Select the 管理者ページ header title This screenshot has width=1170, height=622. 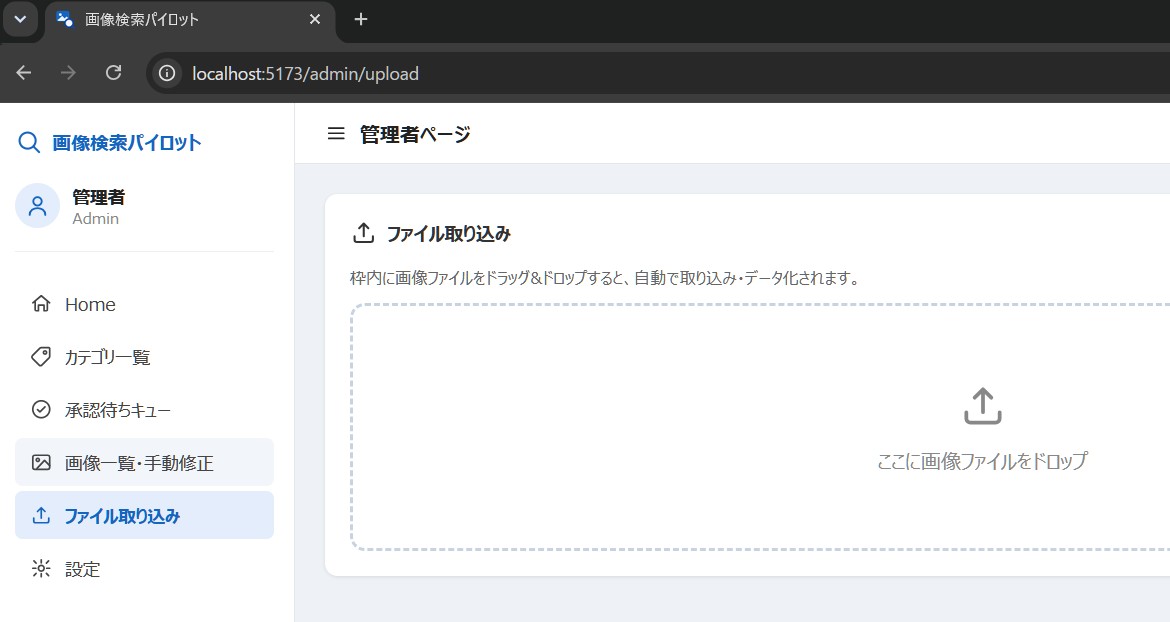tap(416, 134)
